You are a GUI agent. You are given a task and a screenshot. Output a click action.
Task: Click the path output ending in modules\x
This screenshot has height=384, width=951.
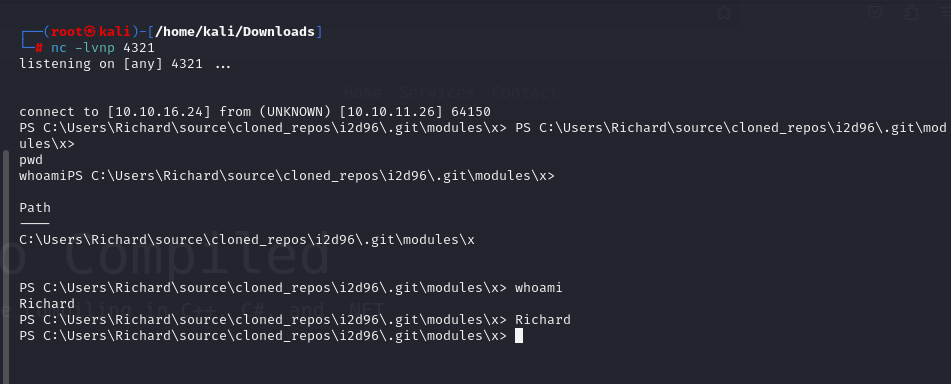click(247, 240)
